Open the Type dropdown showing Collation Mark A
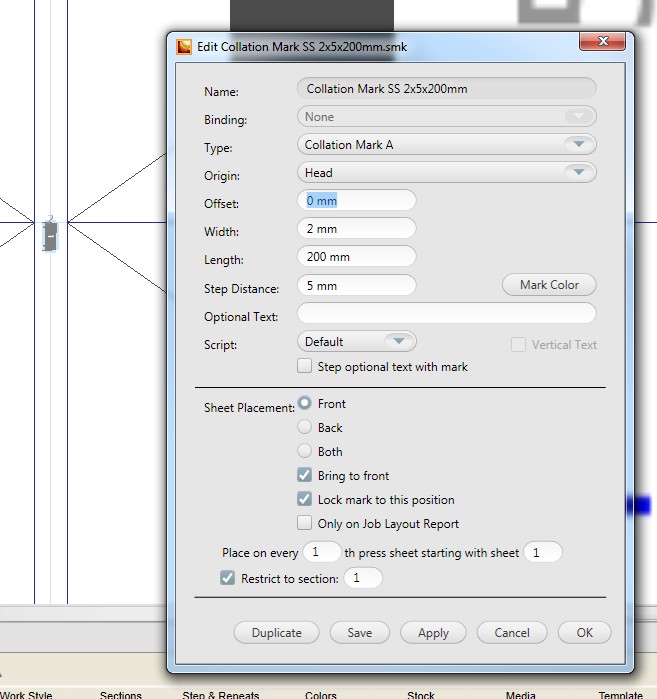The image size is (657, 699). click(x=447, y=144)
